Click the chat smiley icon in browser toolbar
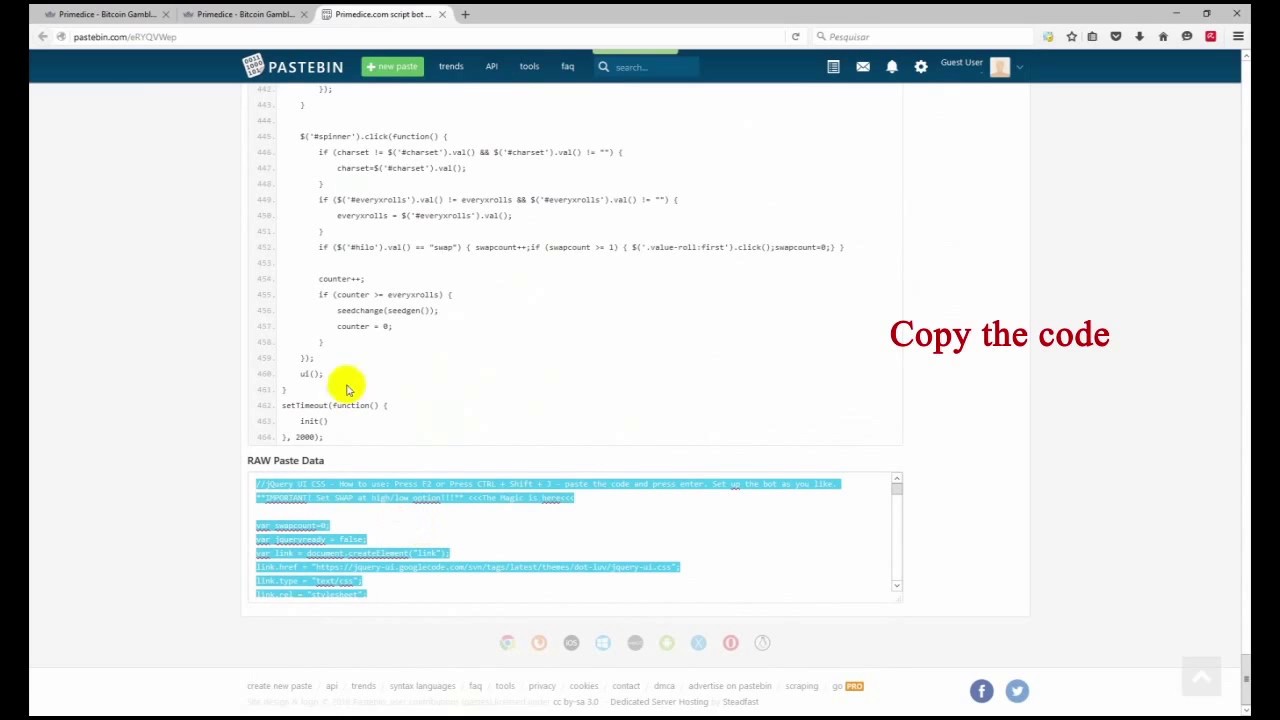 coord(1187,37)
